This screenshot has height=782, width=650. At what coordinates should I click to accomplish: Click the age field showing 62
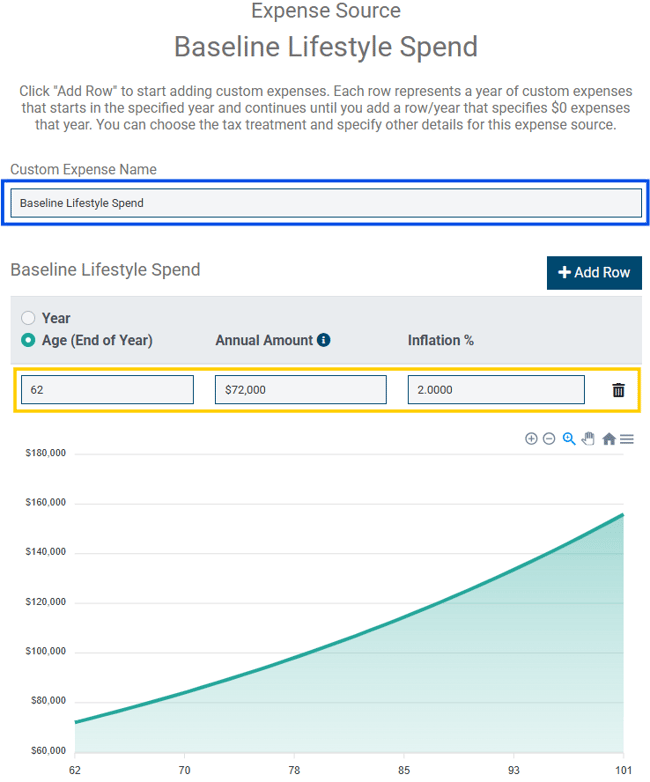(107, 390)
